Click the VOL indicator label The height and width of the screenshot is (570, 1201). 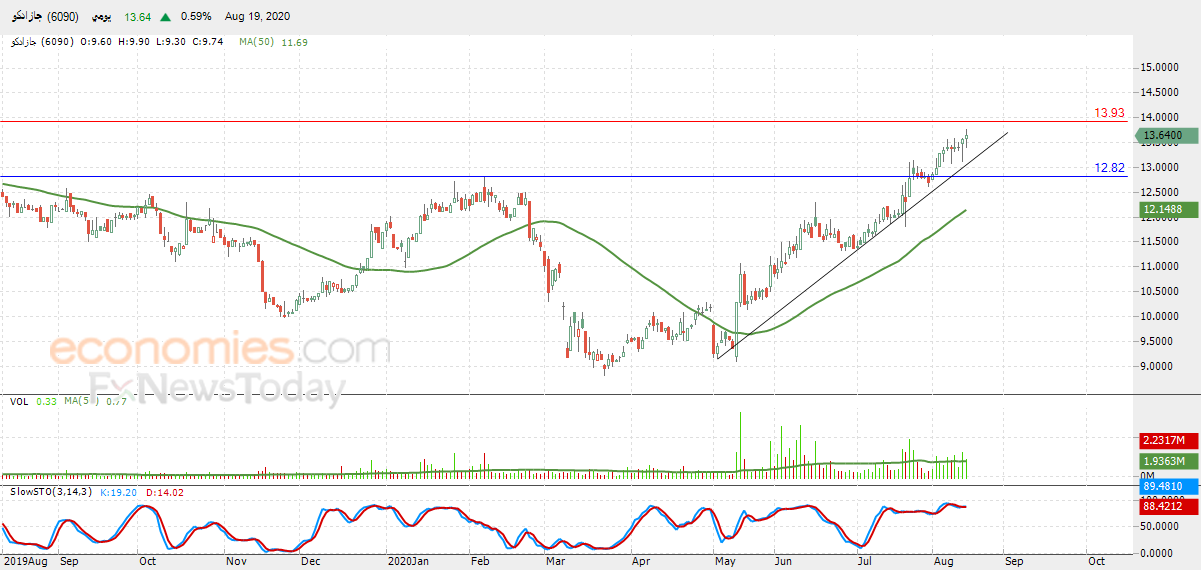pyautogui.click(x=18, y=401)
